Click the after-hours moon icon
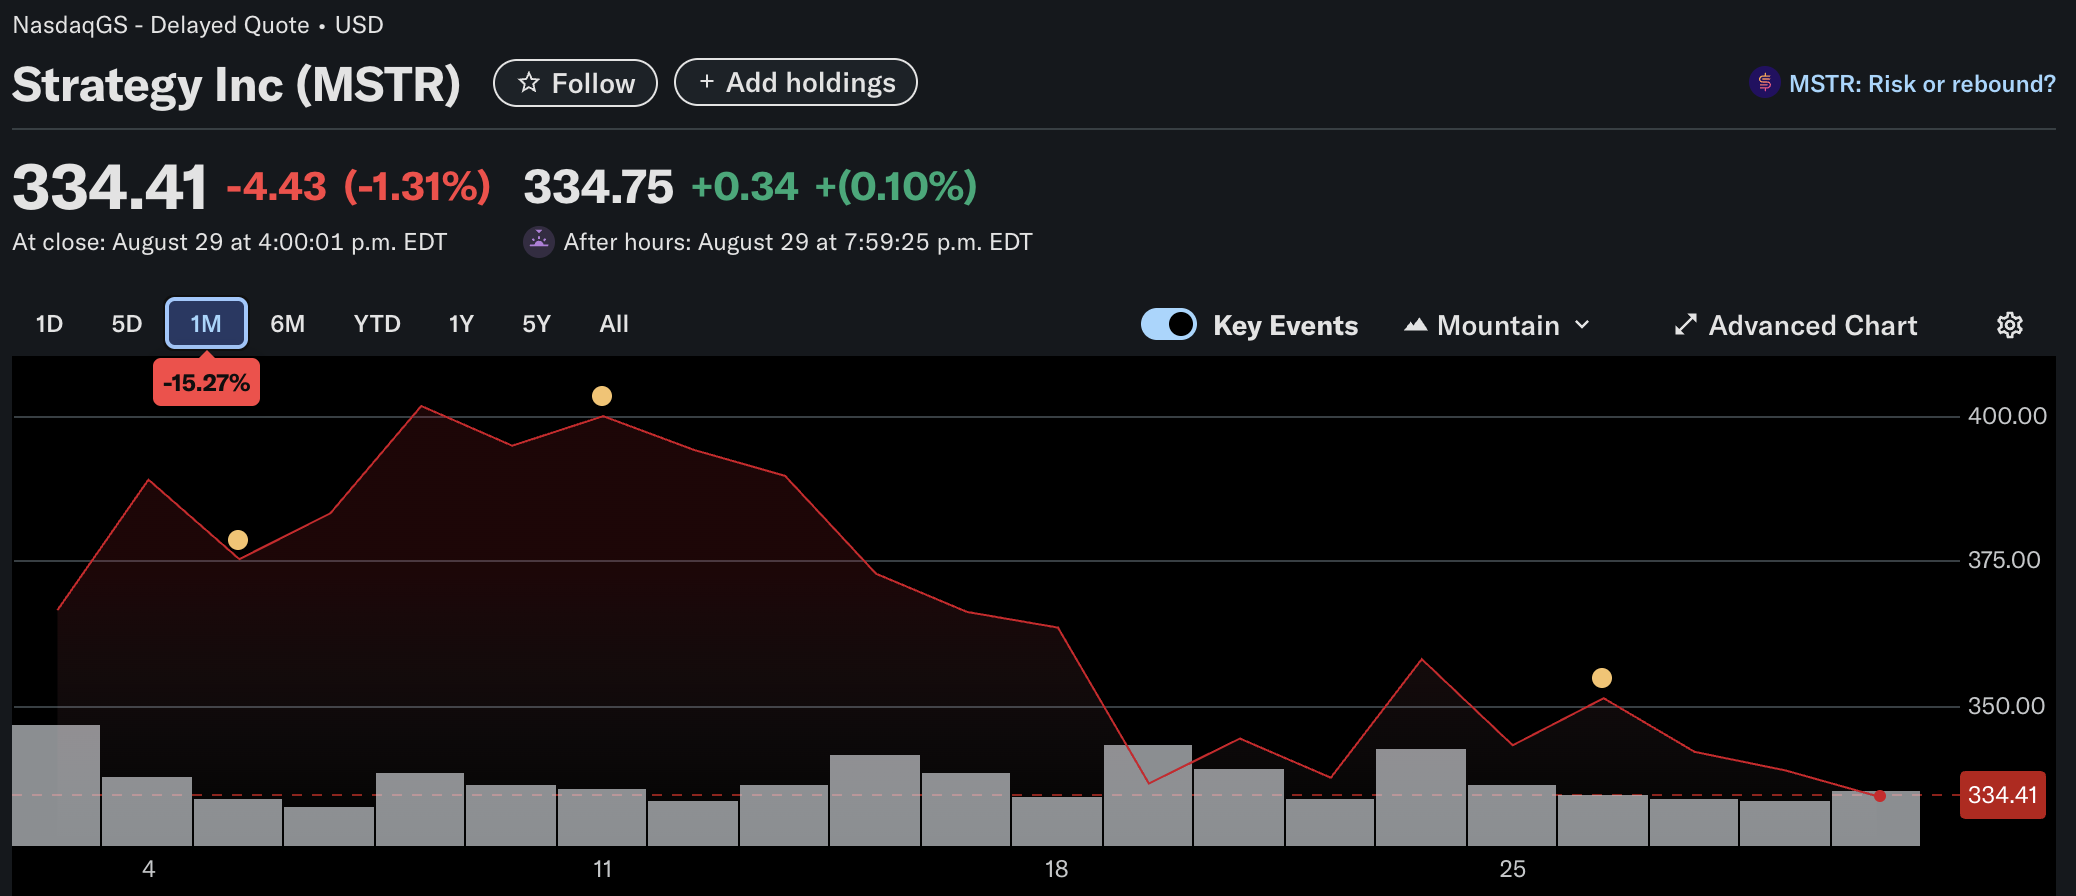Image resolution: width=2076 pixels, height=896 pixels. click(x=539, y=242)
